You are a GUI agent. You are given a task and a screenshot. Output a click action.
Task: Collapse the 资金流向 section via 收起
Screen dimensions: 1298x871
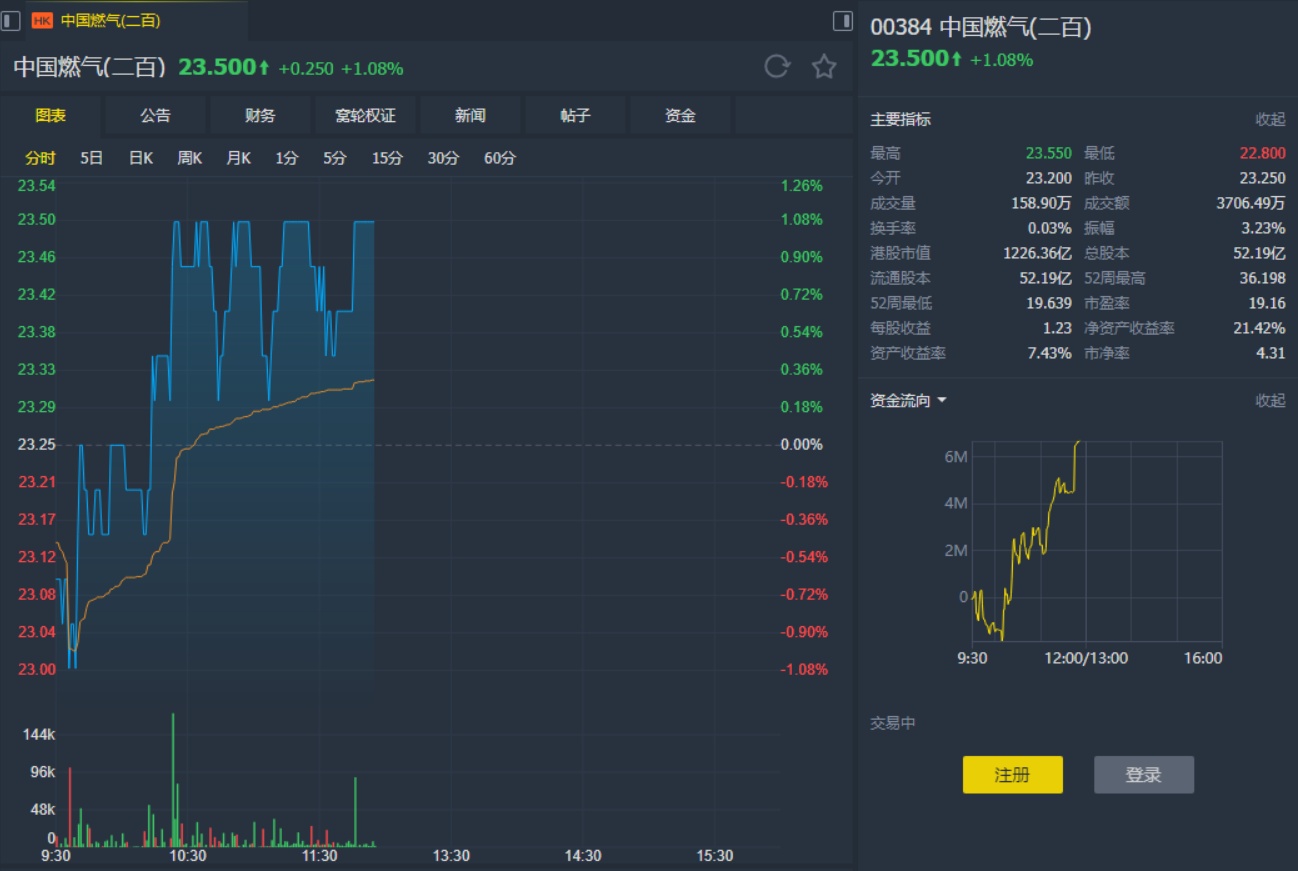1271,401
